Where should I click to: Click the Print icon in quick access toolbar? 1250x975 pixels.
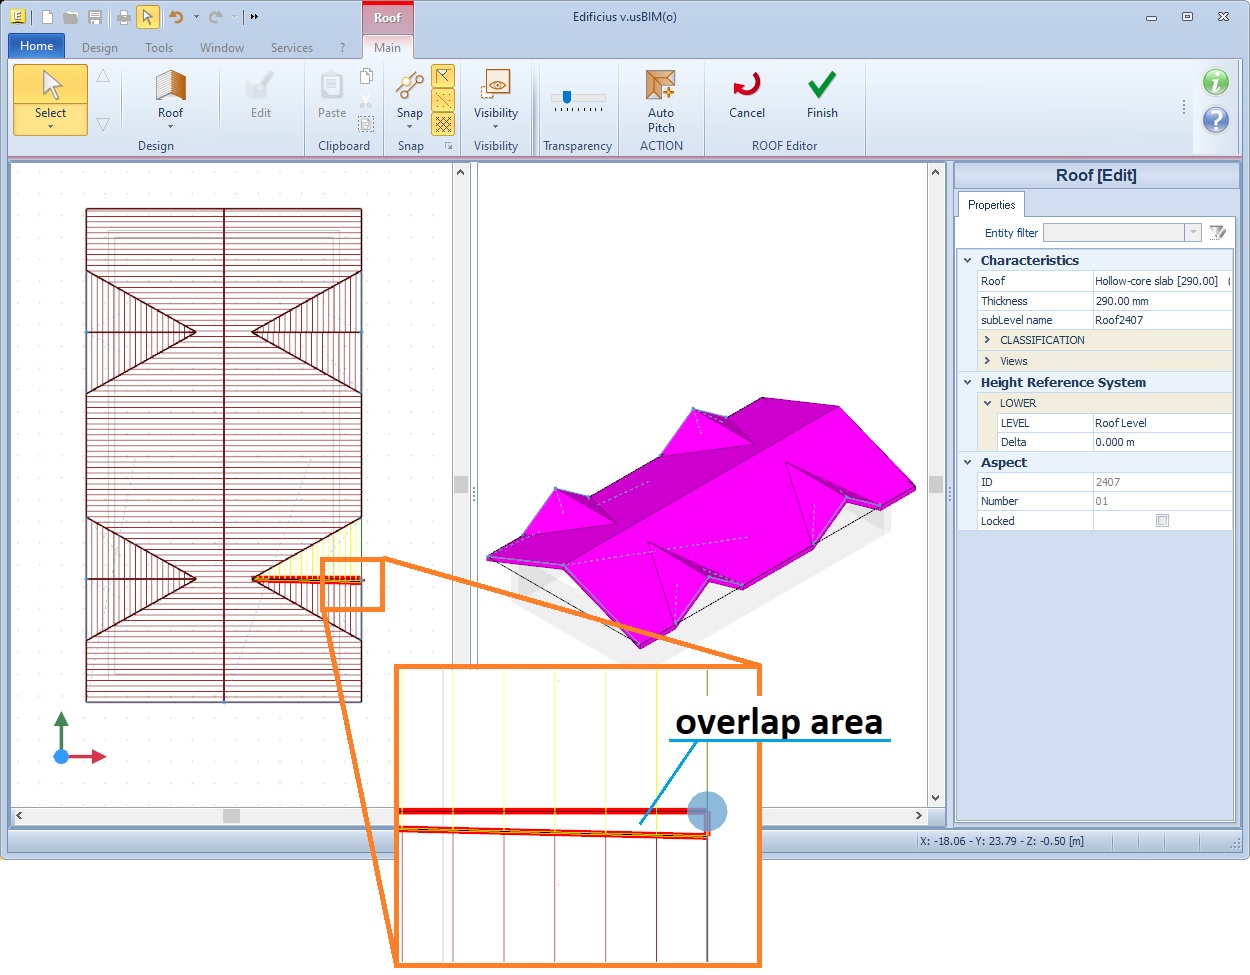[x=123, y=17]
